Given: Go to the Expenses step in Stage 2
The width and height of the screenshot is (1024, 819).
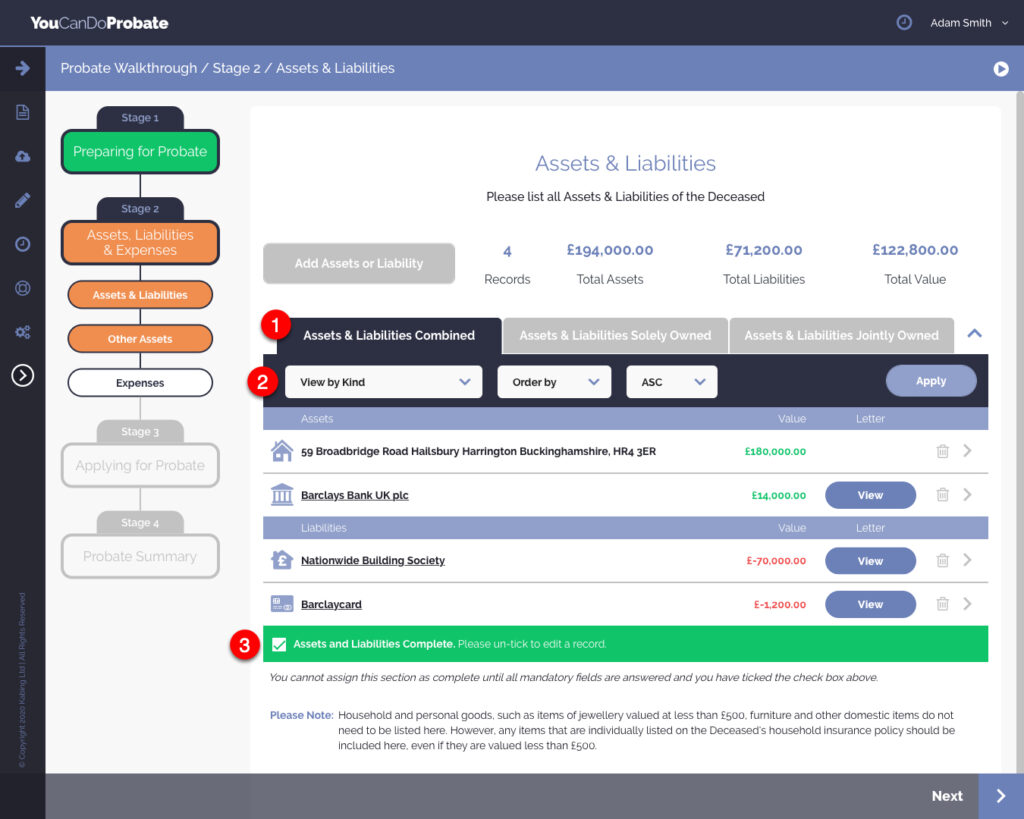Looking at the screenshot, I should [140, 383].
